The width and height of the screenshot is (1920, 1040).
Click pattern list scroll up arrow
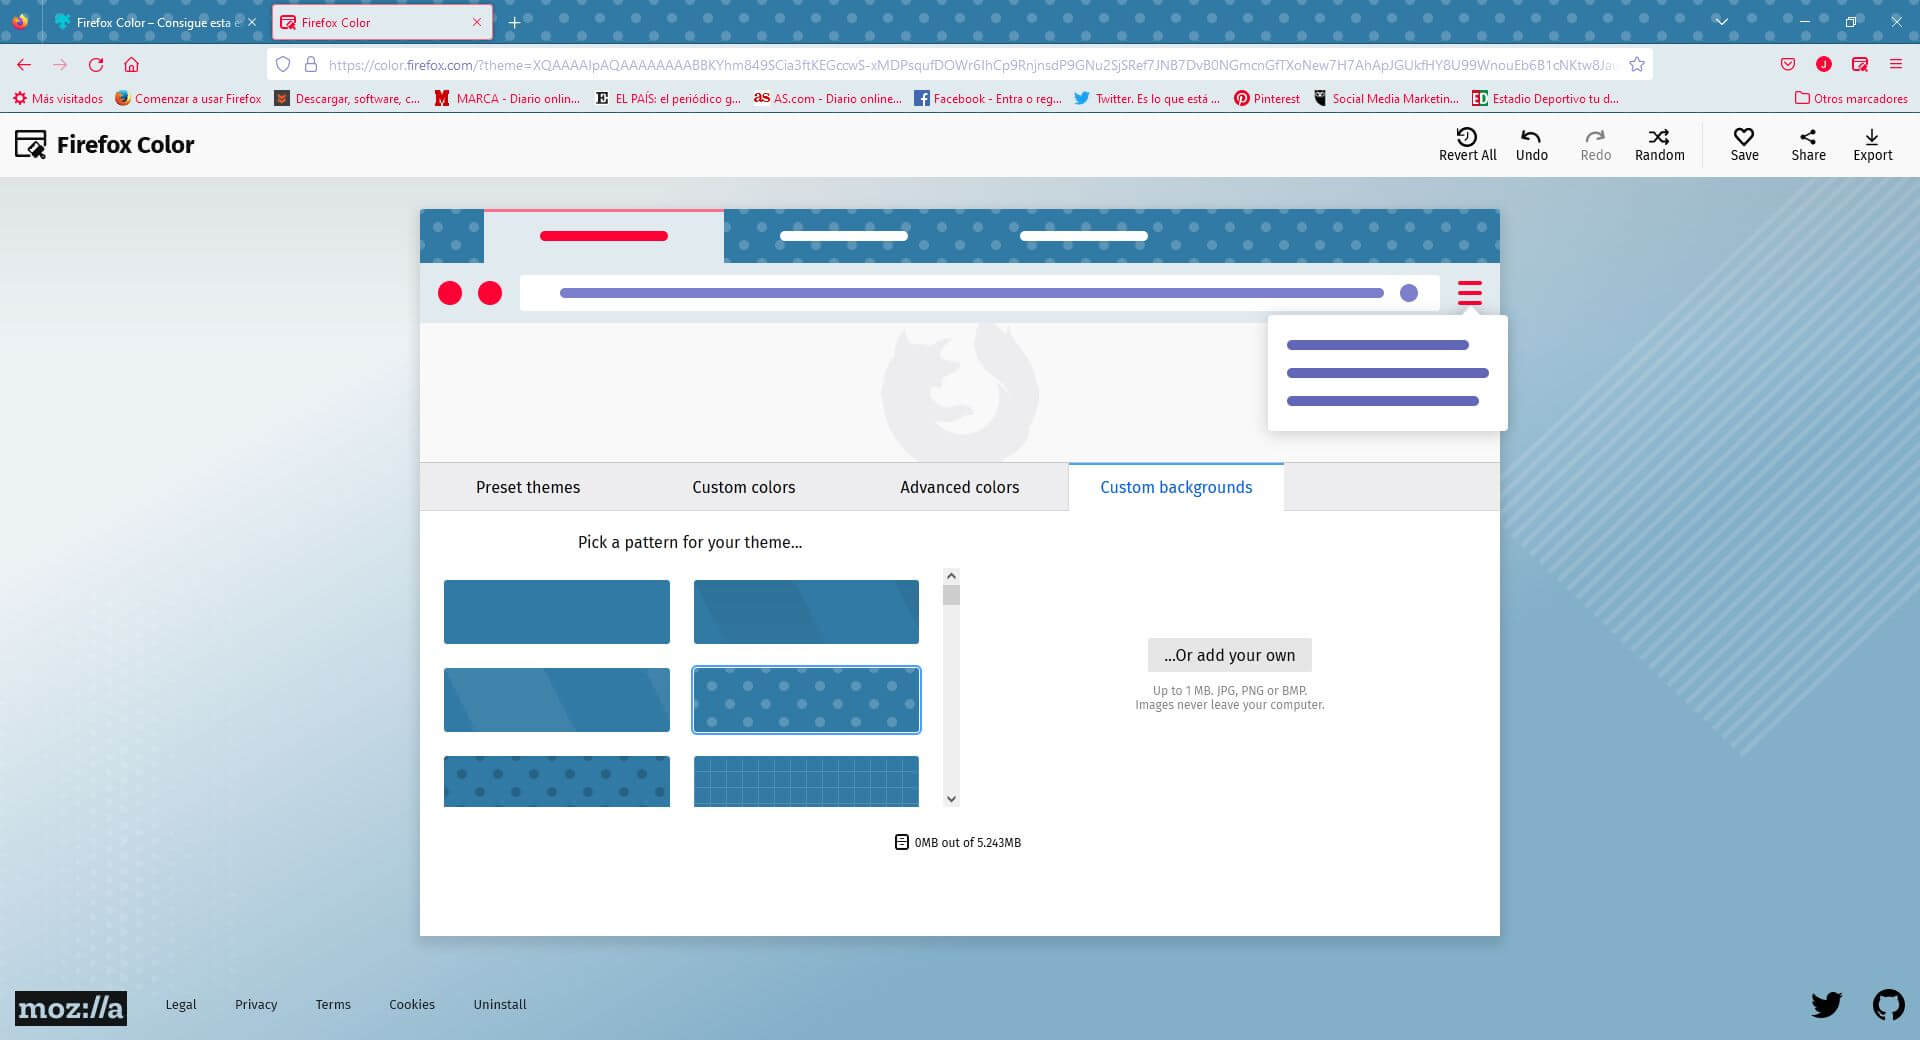click(951, 576)
